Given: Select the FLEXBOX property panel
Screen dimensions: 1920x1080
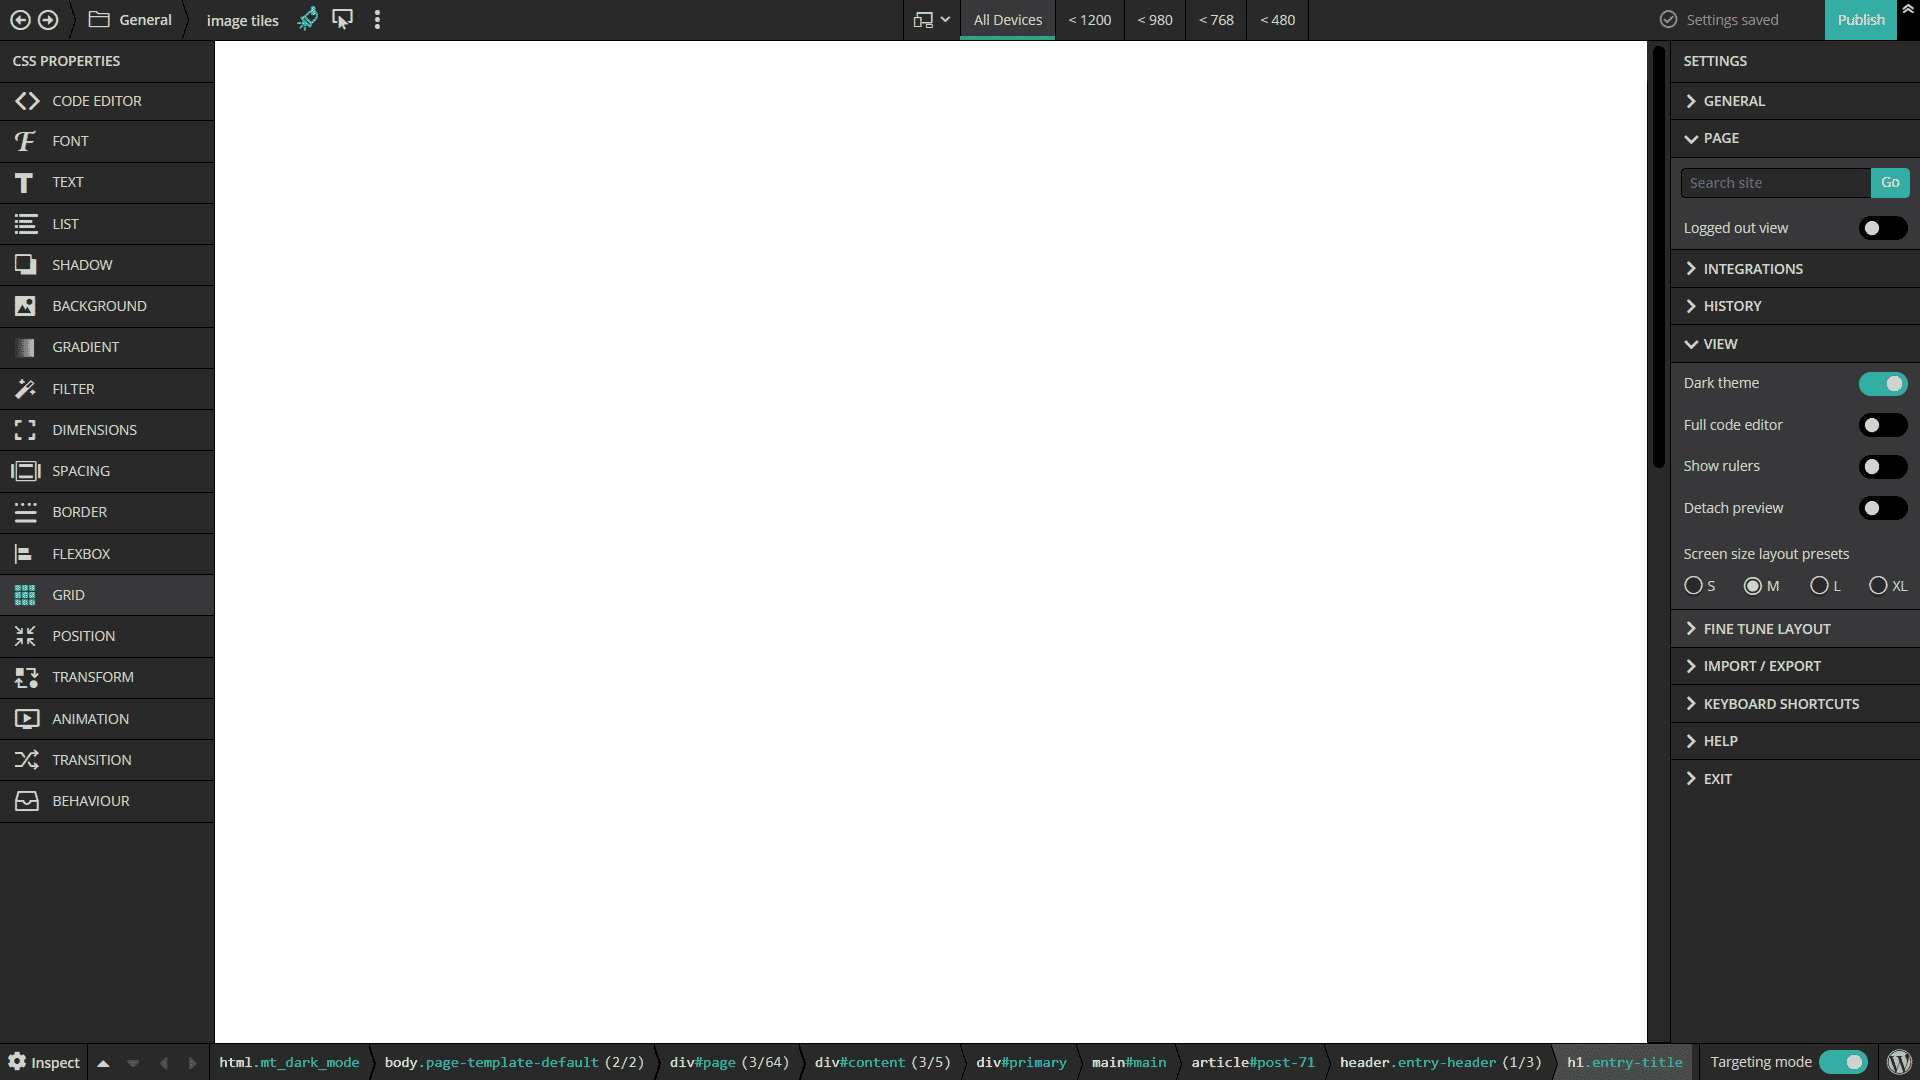Looking at the screenshot, I should coord(107,553).
